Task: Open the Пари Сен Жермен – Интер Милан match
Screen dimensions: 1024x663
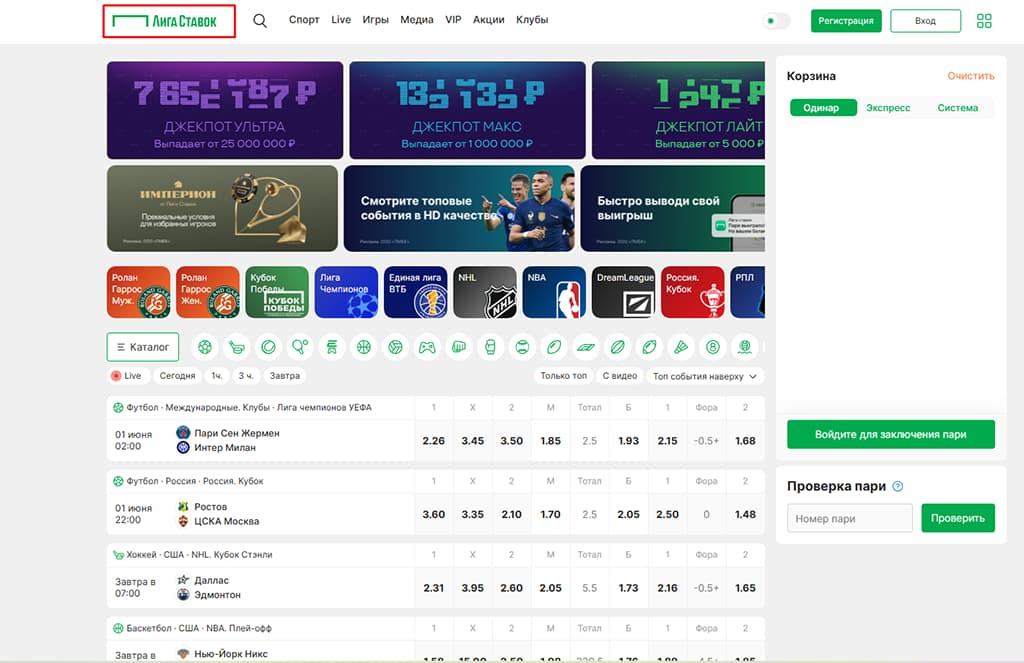Action: point(261,440)
